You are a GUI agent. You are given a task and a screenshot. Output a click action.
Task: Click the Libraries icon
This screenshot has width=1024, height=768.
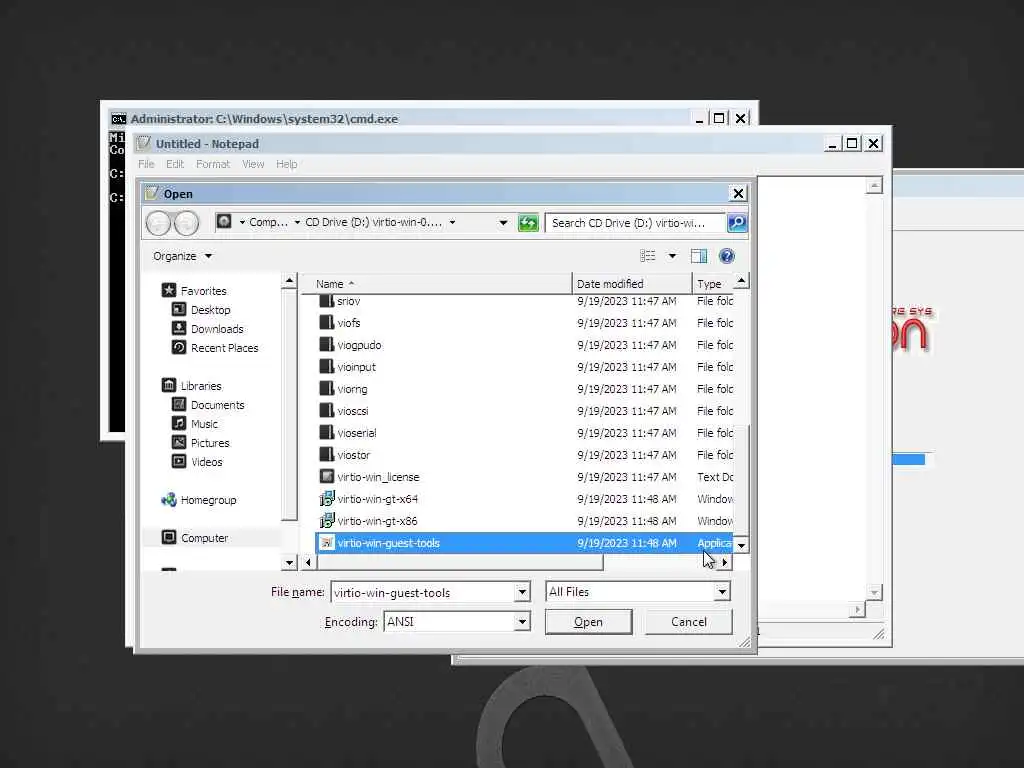(168, 385)
